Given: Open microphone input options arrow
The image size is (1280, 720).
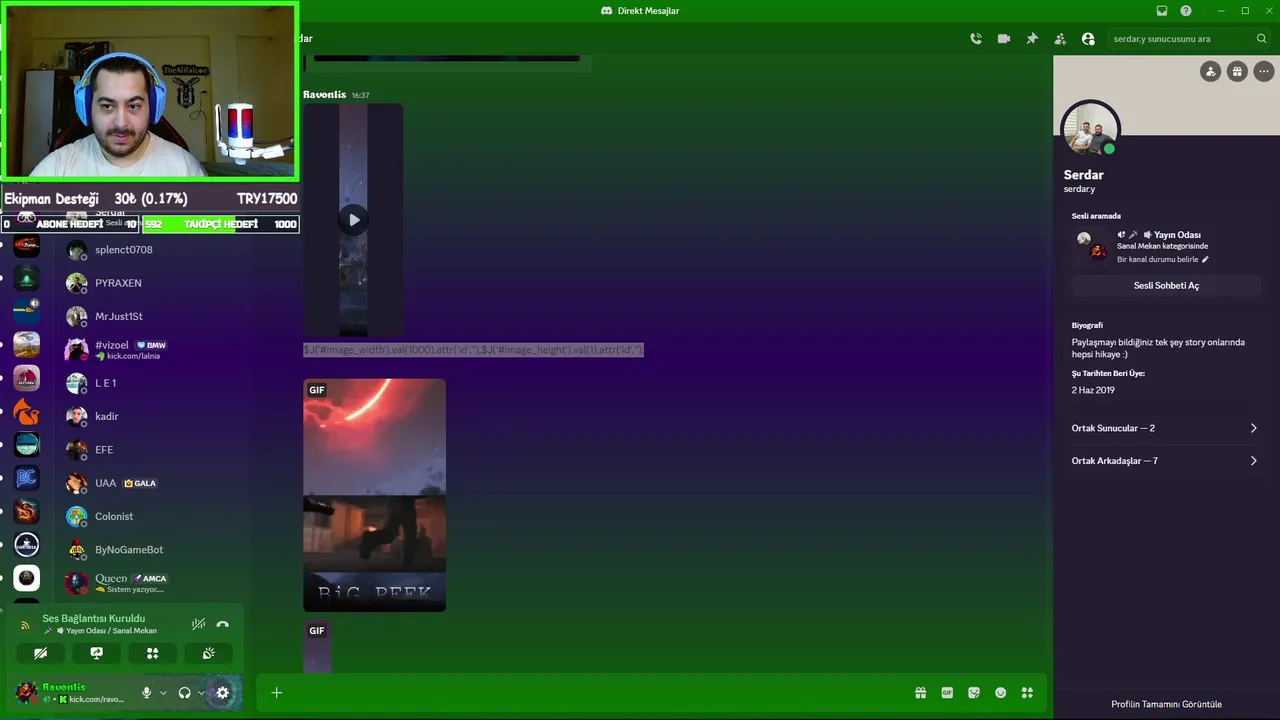Looking at the screenshot, I should click(x=163, y=693).
